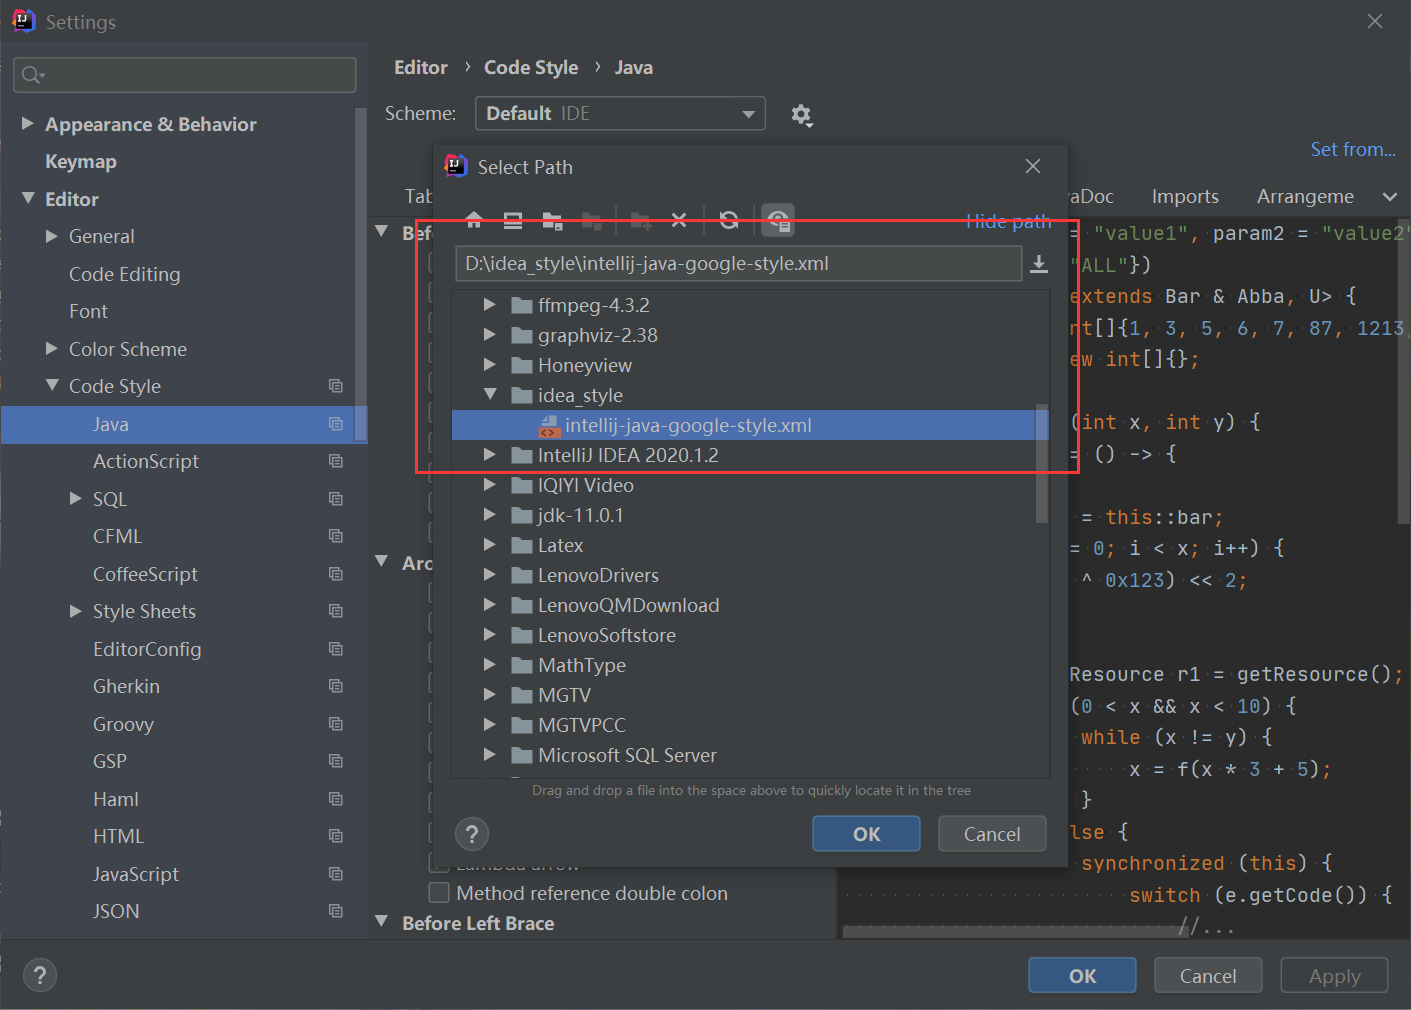
Task: Refresh the file tree with the refresh icon
Action: pos(729,220)
